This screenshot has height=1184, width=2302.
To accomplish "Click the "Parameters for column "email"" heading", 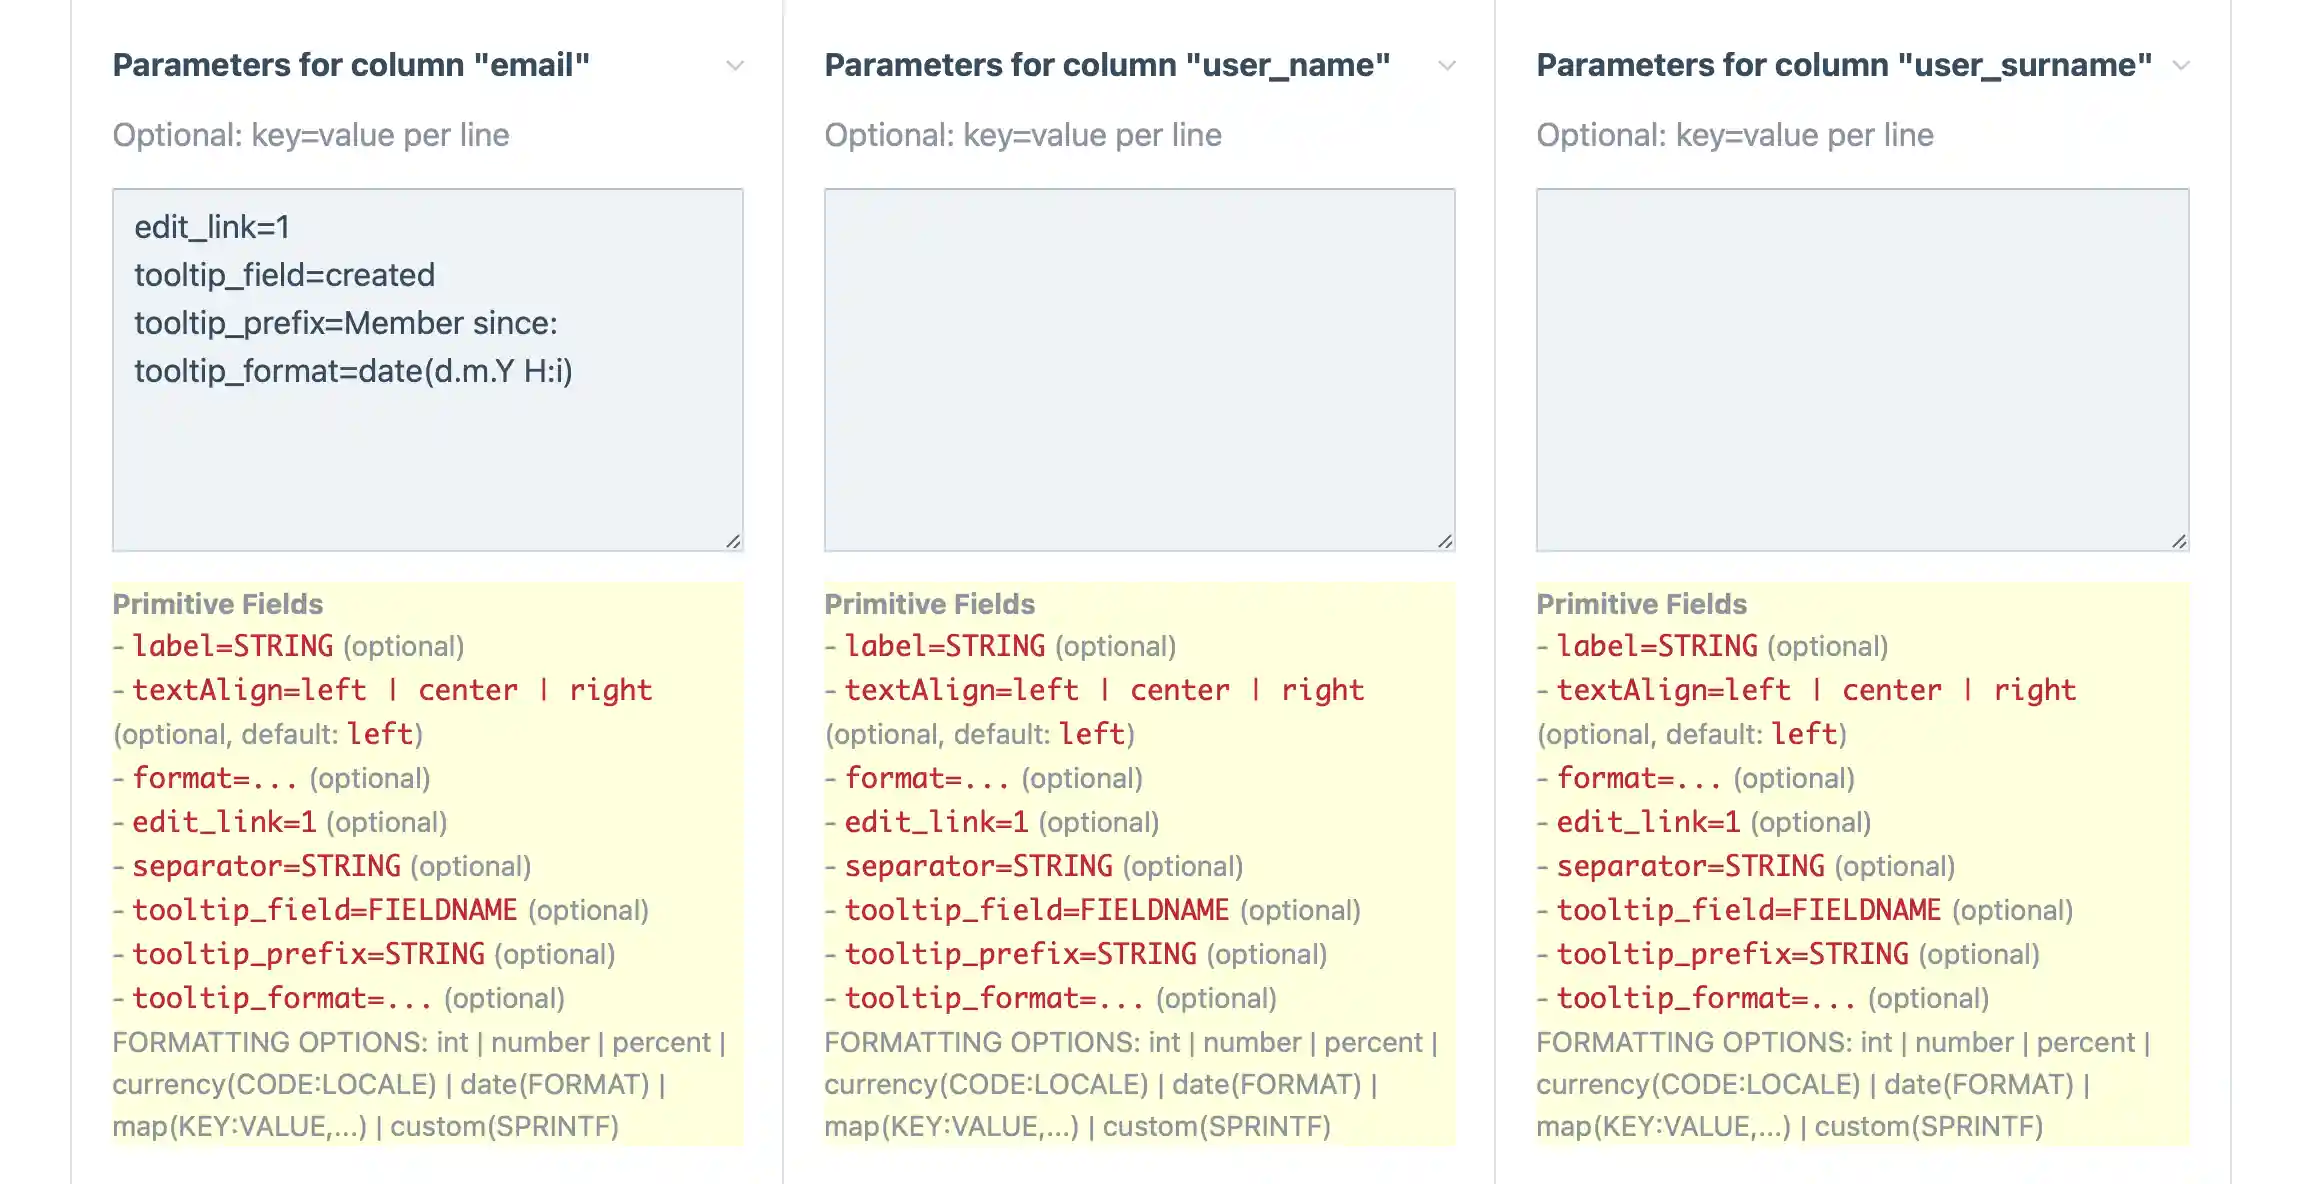I will [x=352, y=64].
